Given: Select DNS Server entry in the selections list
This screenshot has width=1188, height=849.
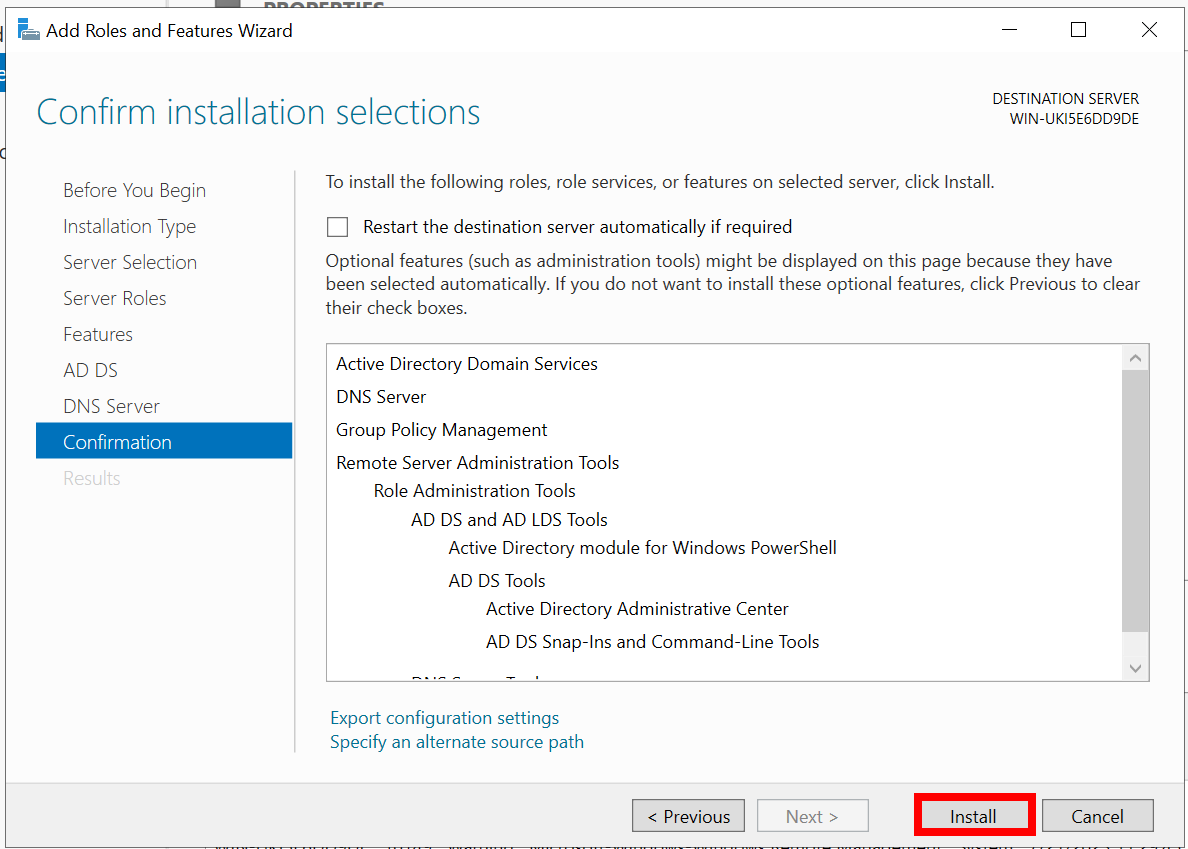Looking at the screenshot, I should [381, 397].
